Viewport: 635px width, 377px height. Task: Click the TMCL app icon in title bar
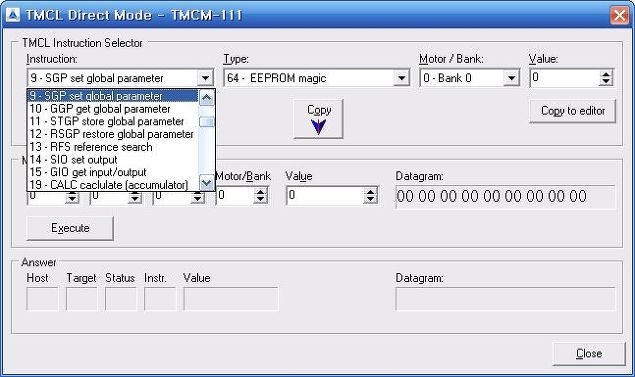(13, 15)
